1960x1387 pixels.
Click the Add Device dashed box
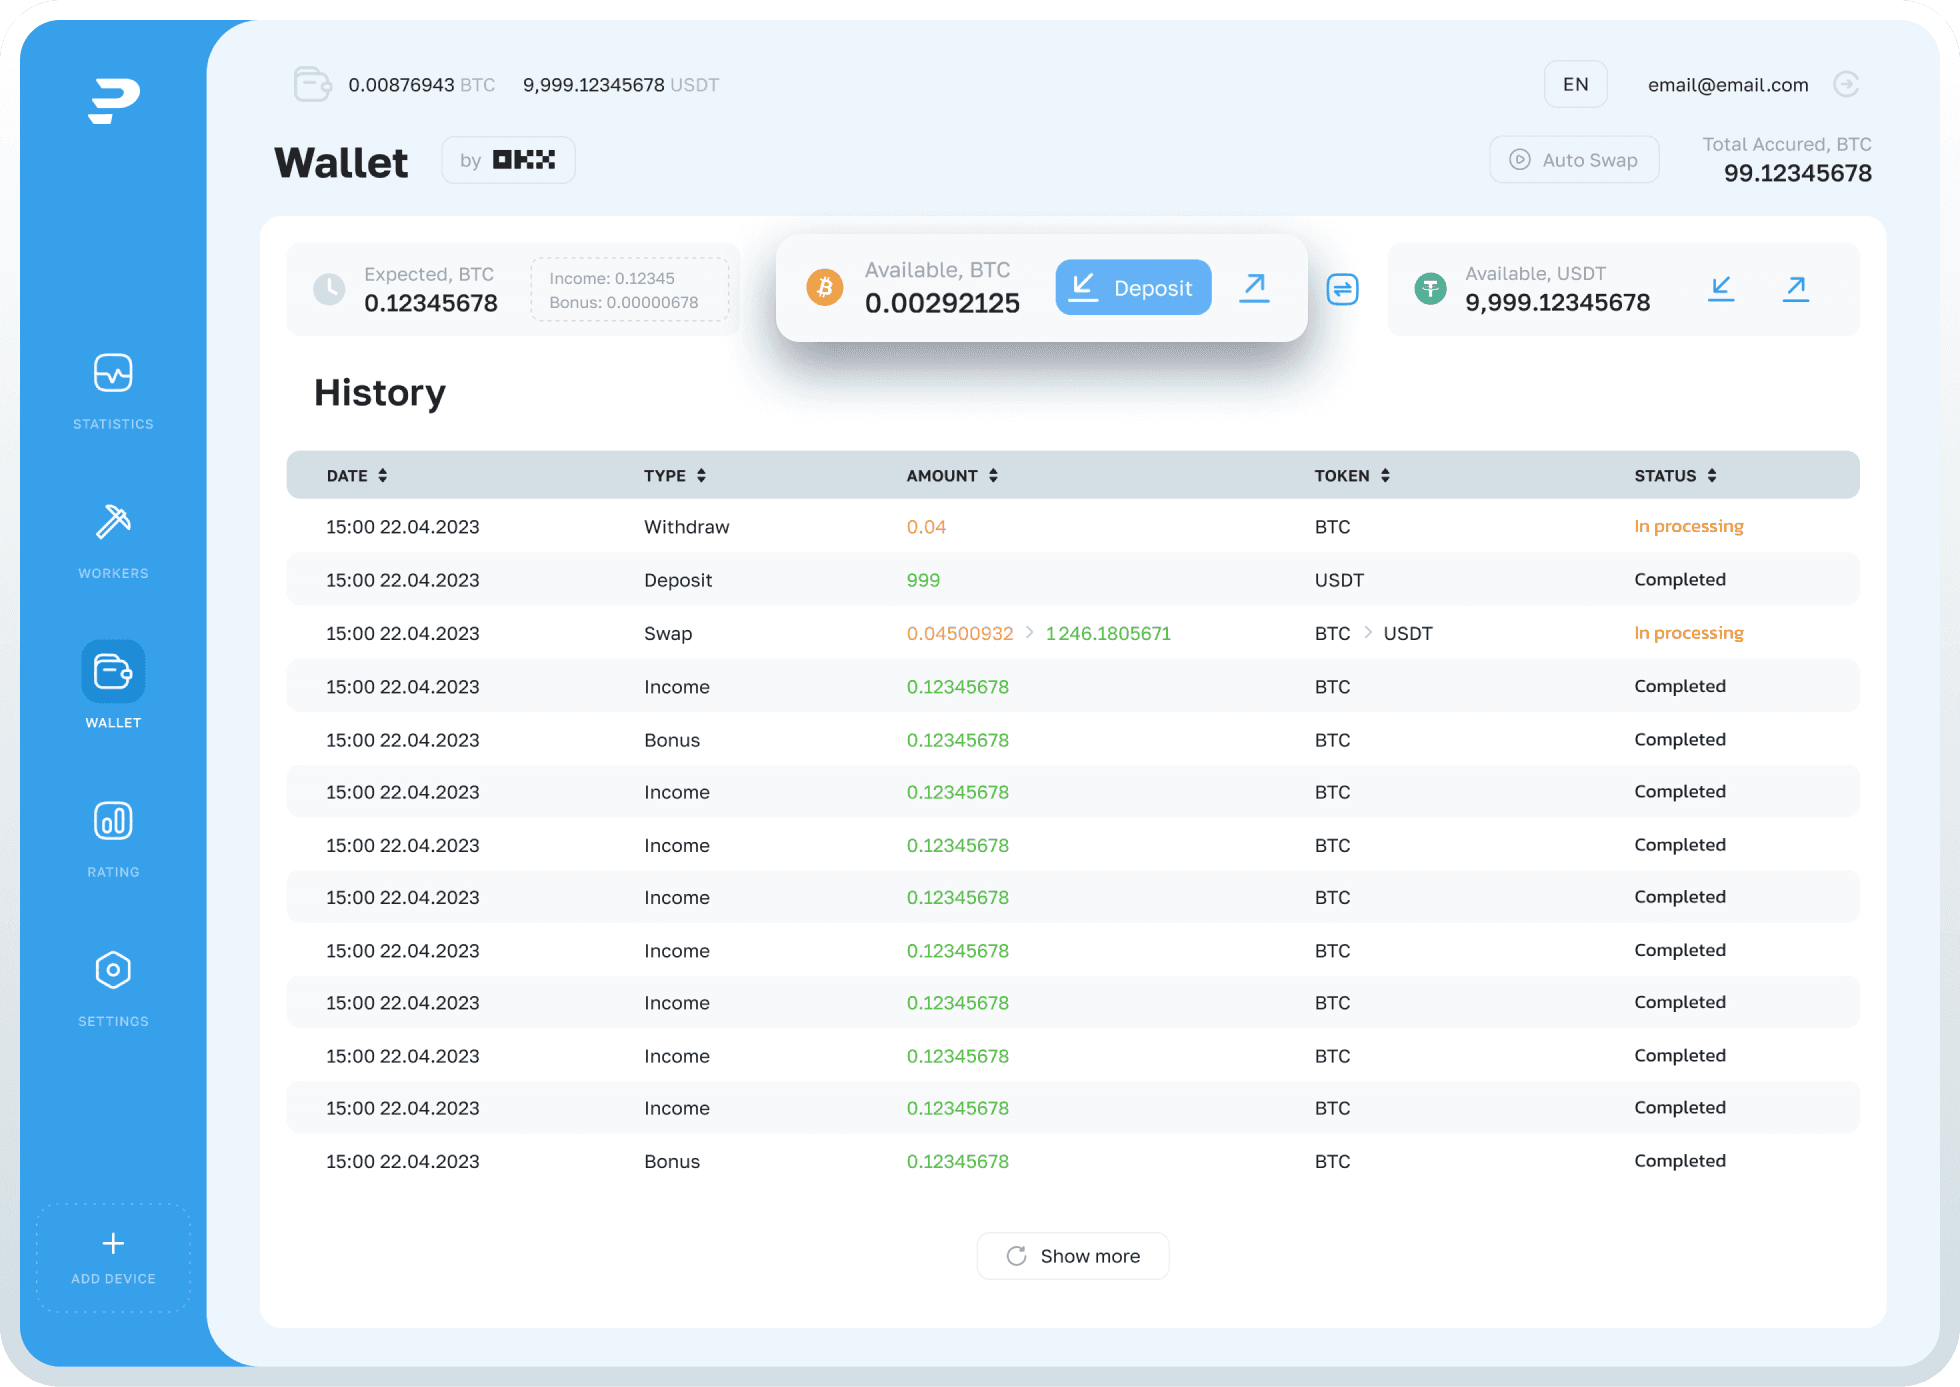113,1257
